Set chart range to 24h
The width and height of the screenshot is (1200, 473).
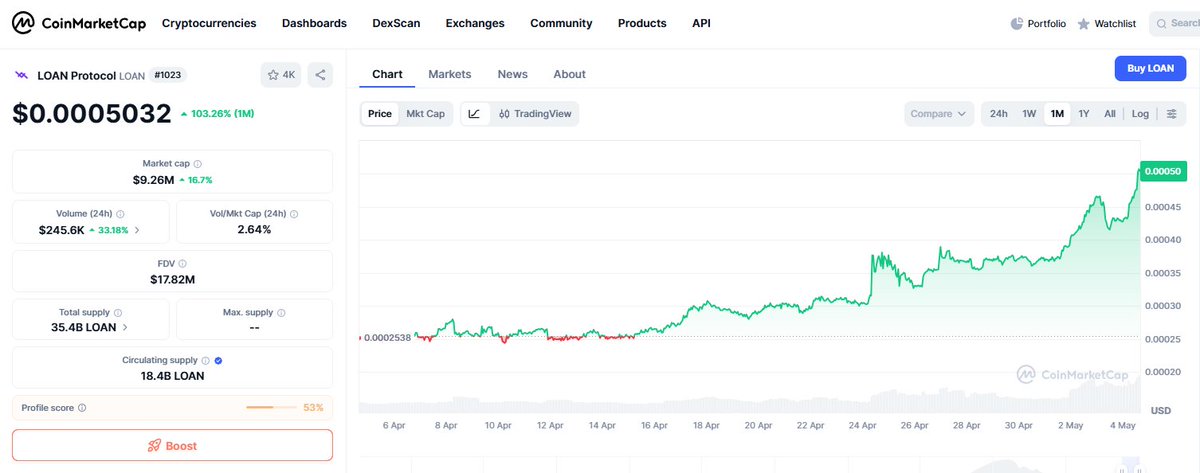pos(999,114)
